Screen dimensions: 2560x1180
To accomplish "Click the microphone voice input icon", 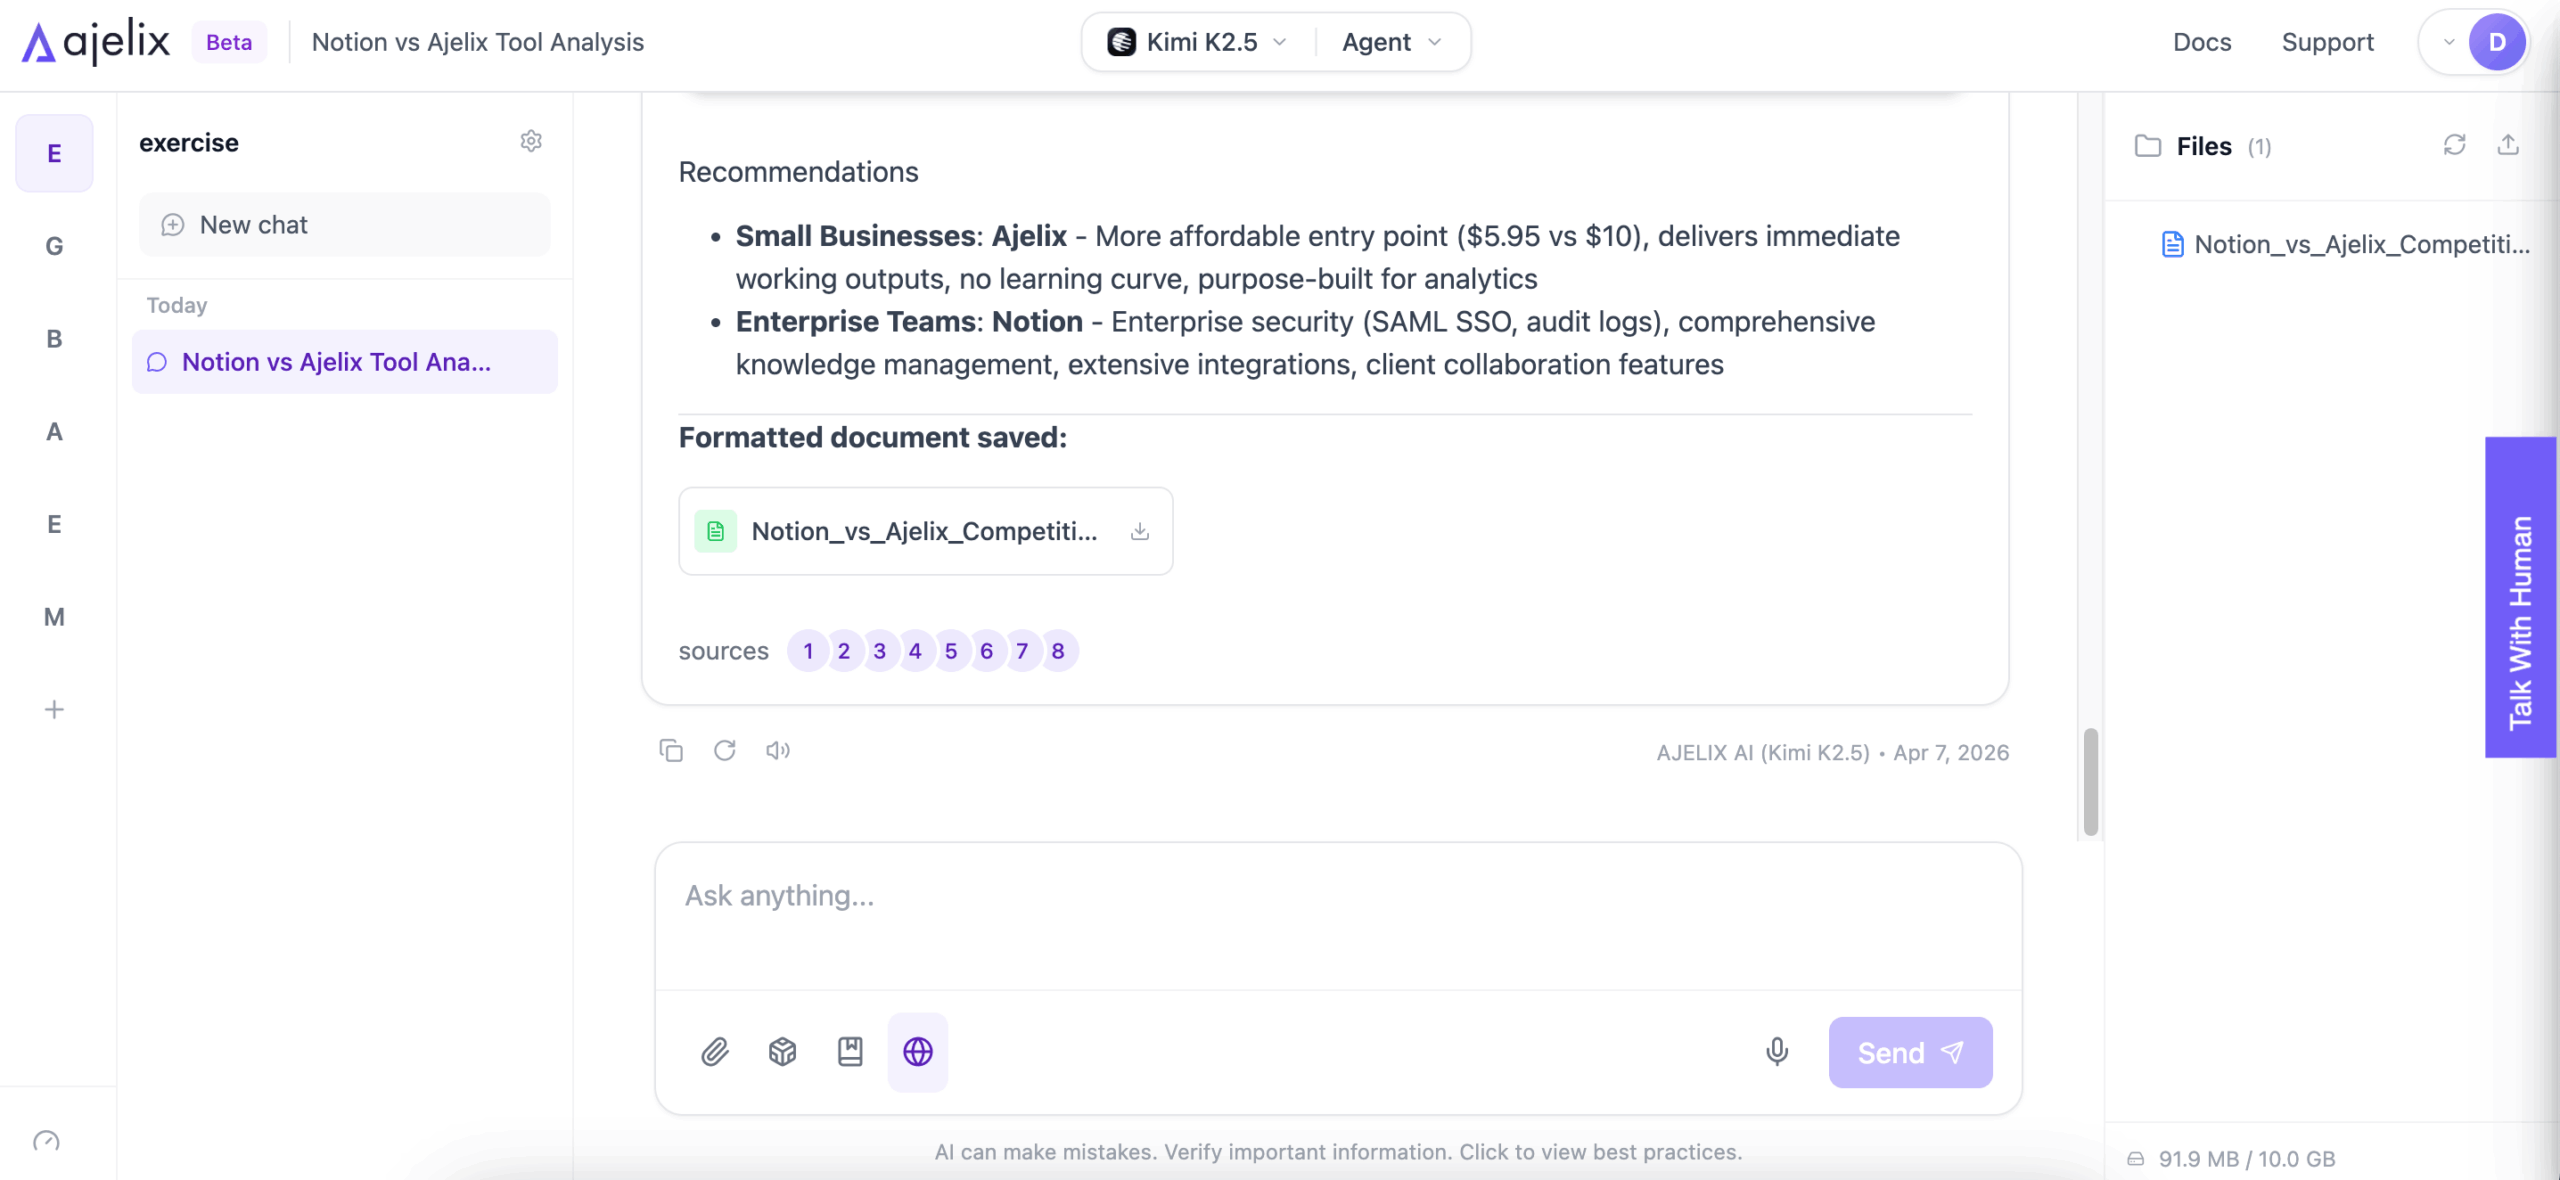I will click(x=1776, y=1051).
